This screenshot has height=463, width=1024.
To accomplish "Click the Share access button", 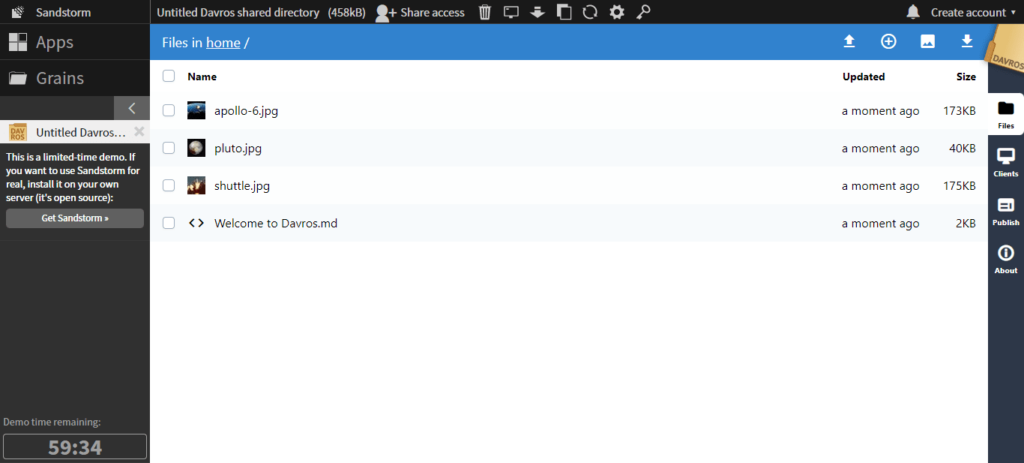I will click(421, 12).
